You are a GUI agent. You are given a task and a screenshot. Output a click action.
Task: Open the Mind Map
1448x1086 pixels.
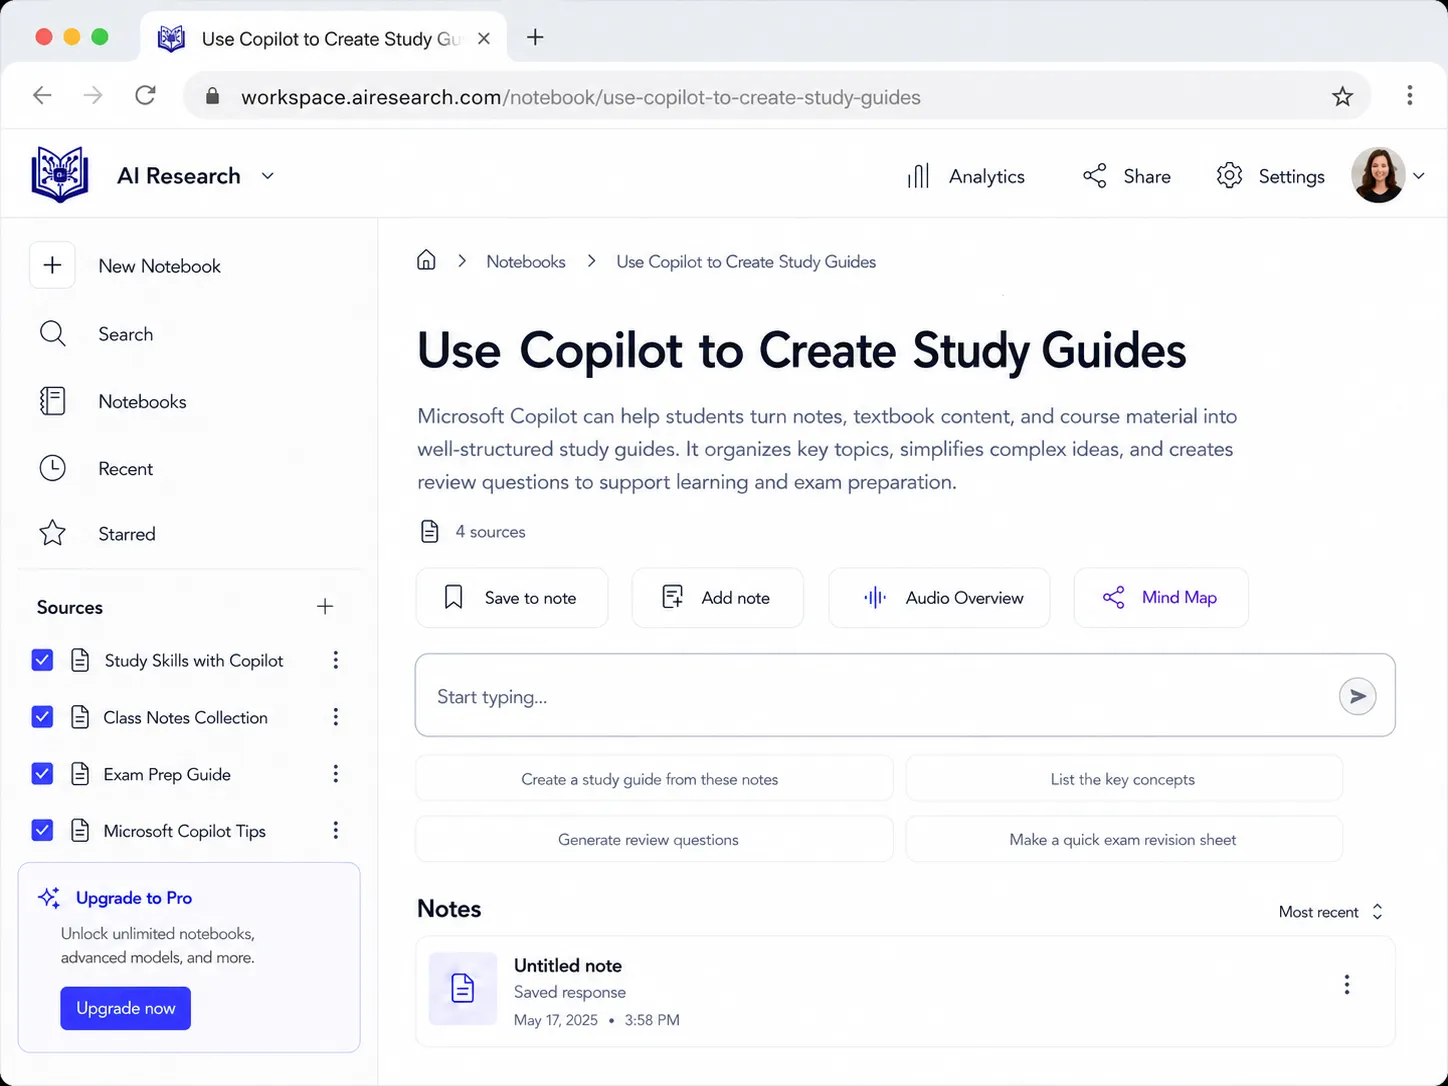point(1161,598)
